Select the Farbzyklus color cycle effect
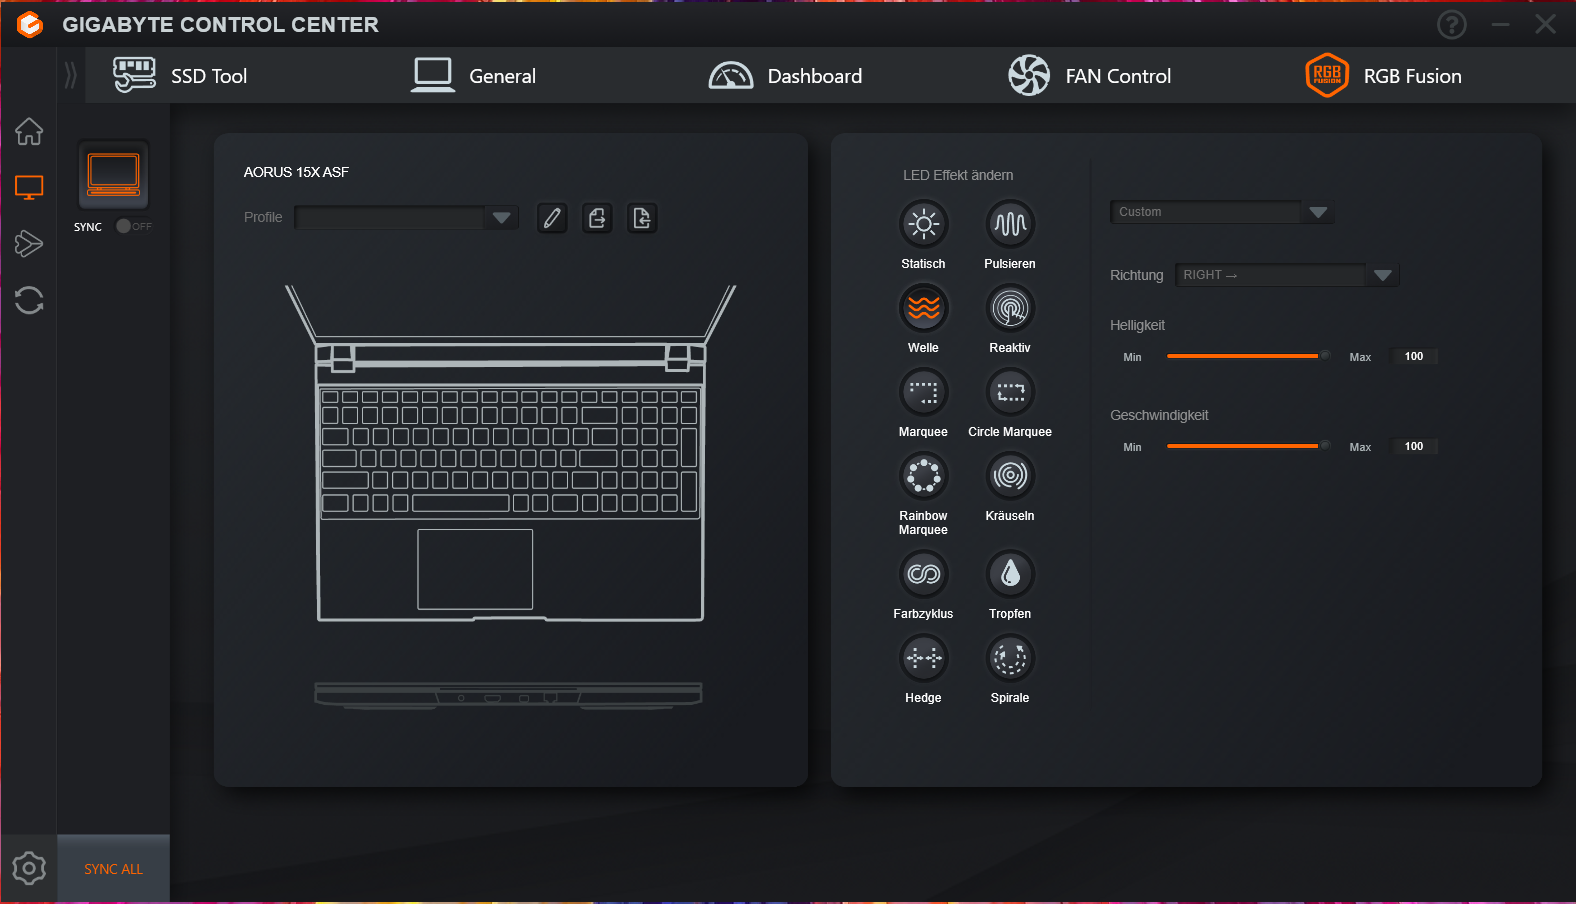This screenshot has height=904, width=1576. click(923, 574)
